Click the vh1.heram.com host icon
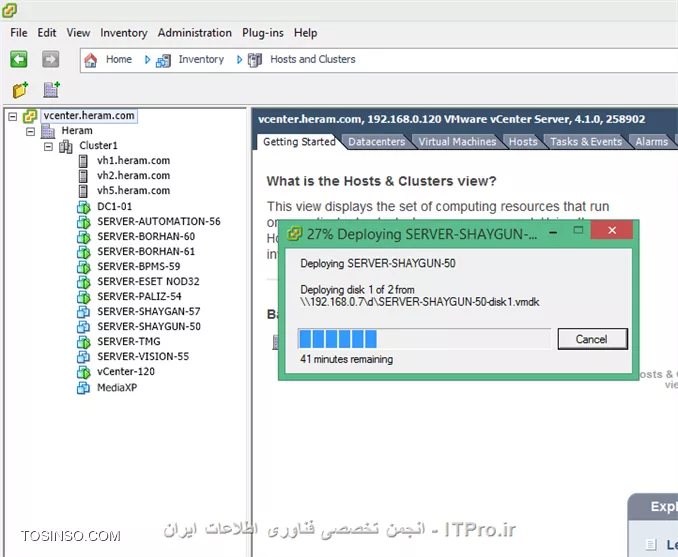The width and height of the screenshot is (678, 557). 83,161
